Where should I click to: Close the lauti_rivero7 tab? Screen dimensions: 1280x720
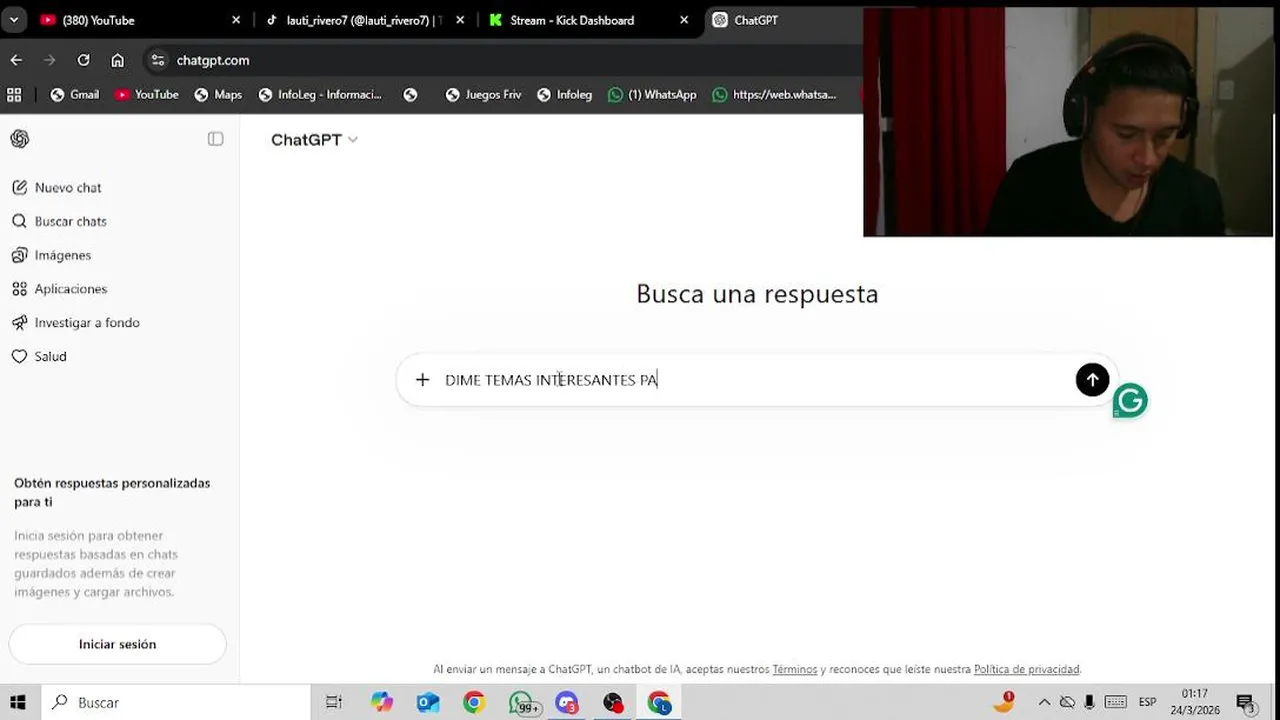pos(460,20)
